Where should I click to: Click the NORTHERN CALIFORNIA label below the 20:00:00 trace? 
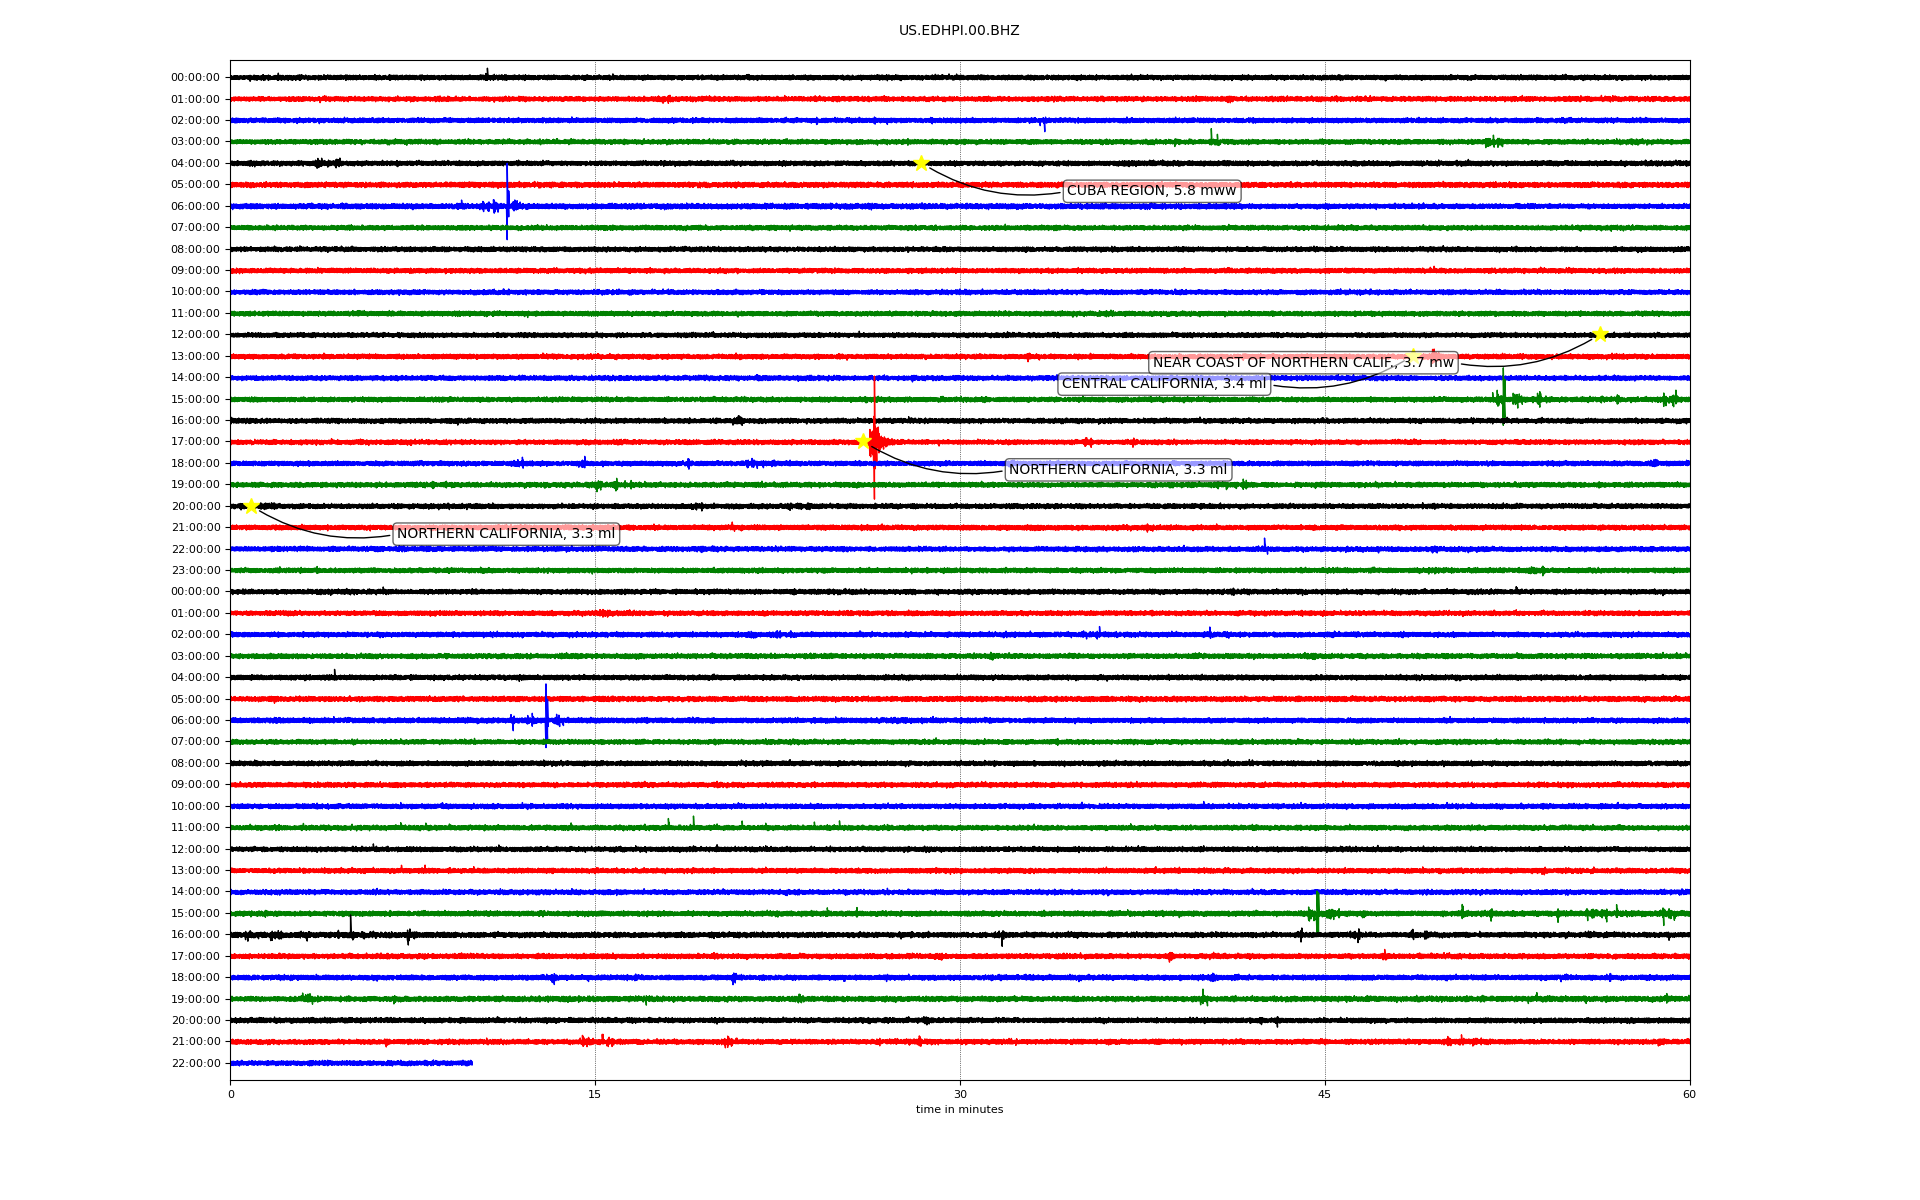pyautogui.click(x=505, y=534)
